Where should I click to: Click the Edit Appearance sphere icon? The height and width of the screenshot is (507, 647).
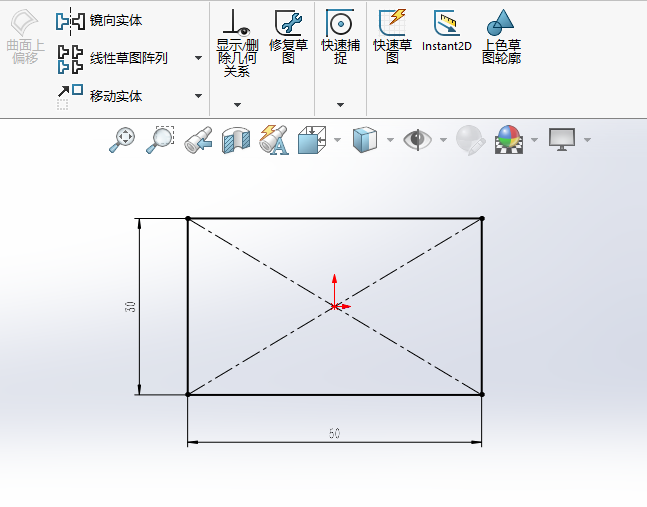(x=470, y=140)
